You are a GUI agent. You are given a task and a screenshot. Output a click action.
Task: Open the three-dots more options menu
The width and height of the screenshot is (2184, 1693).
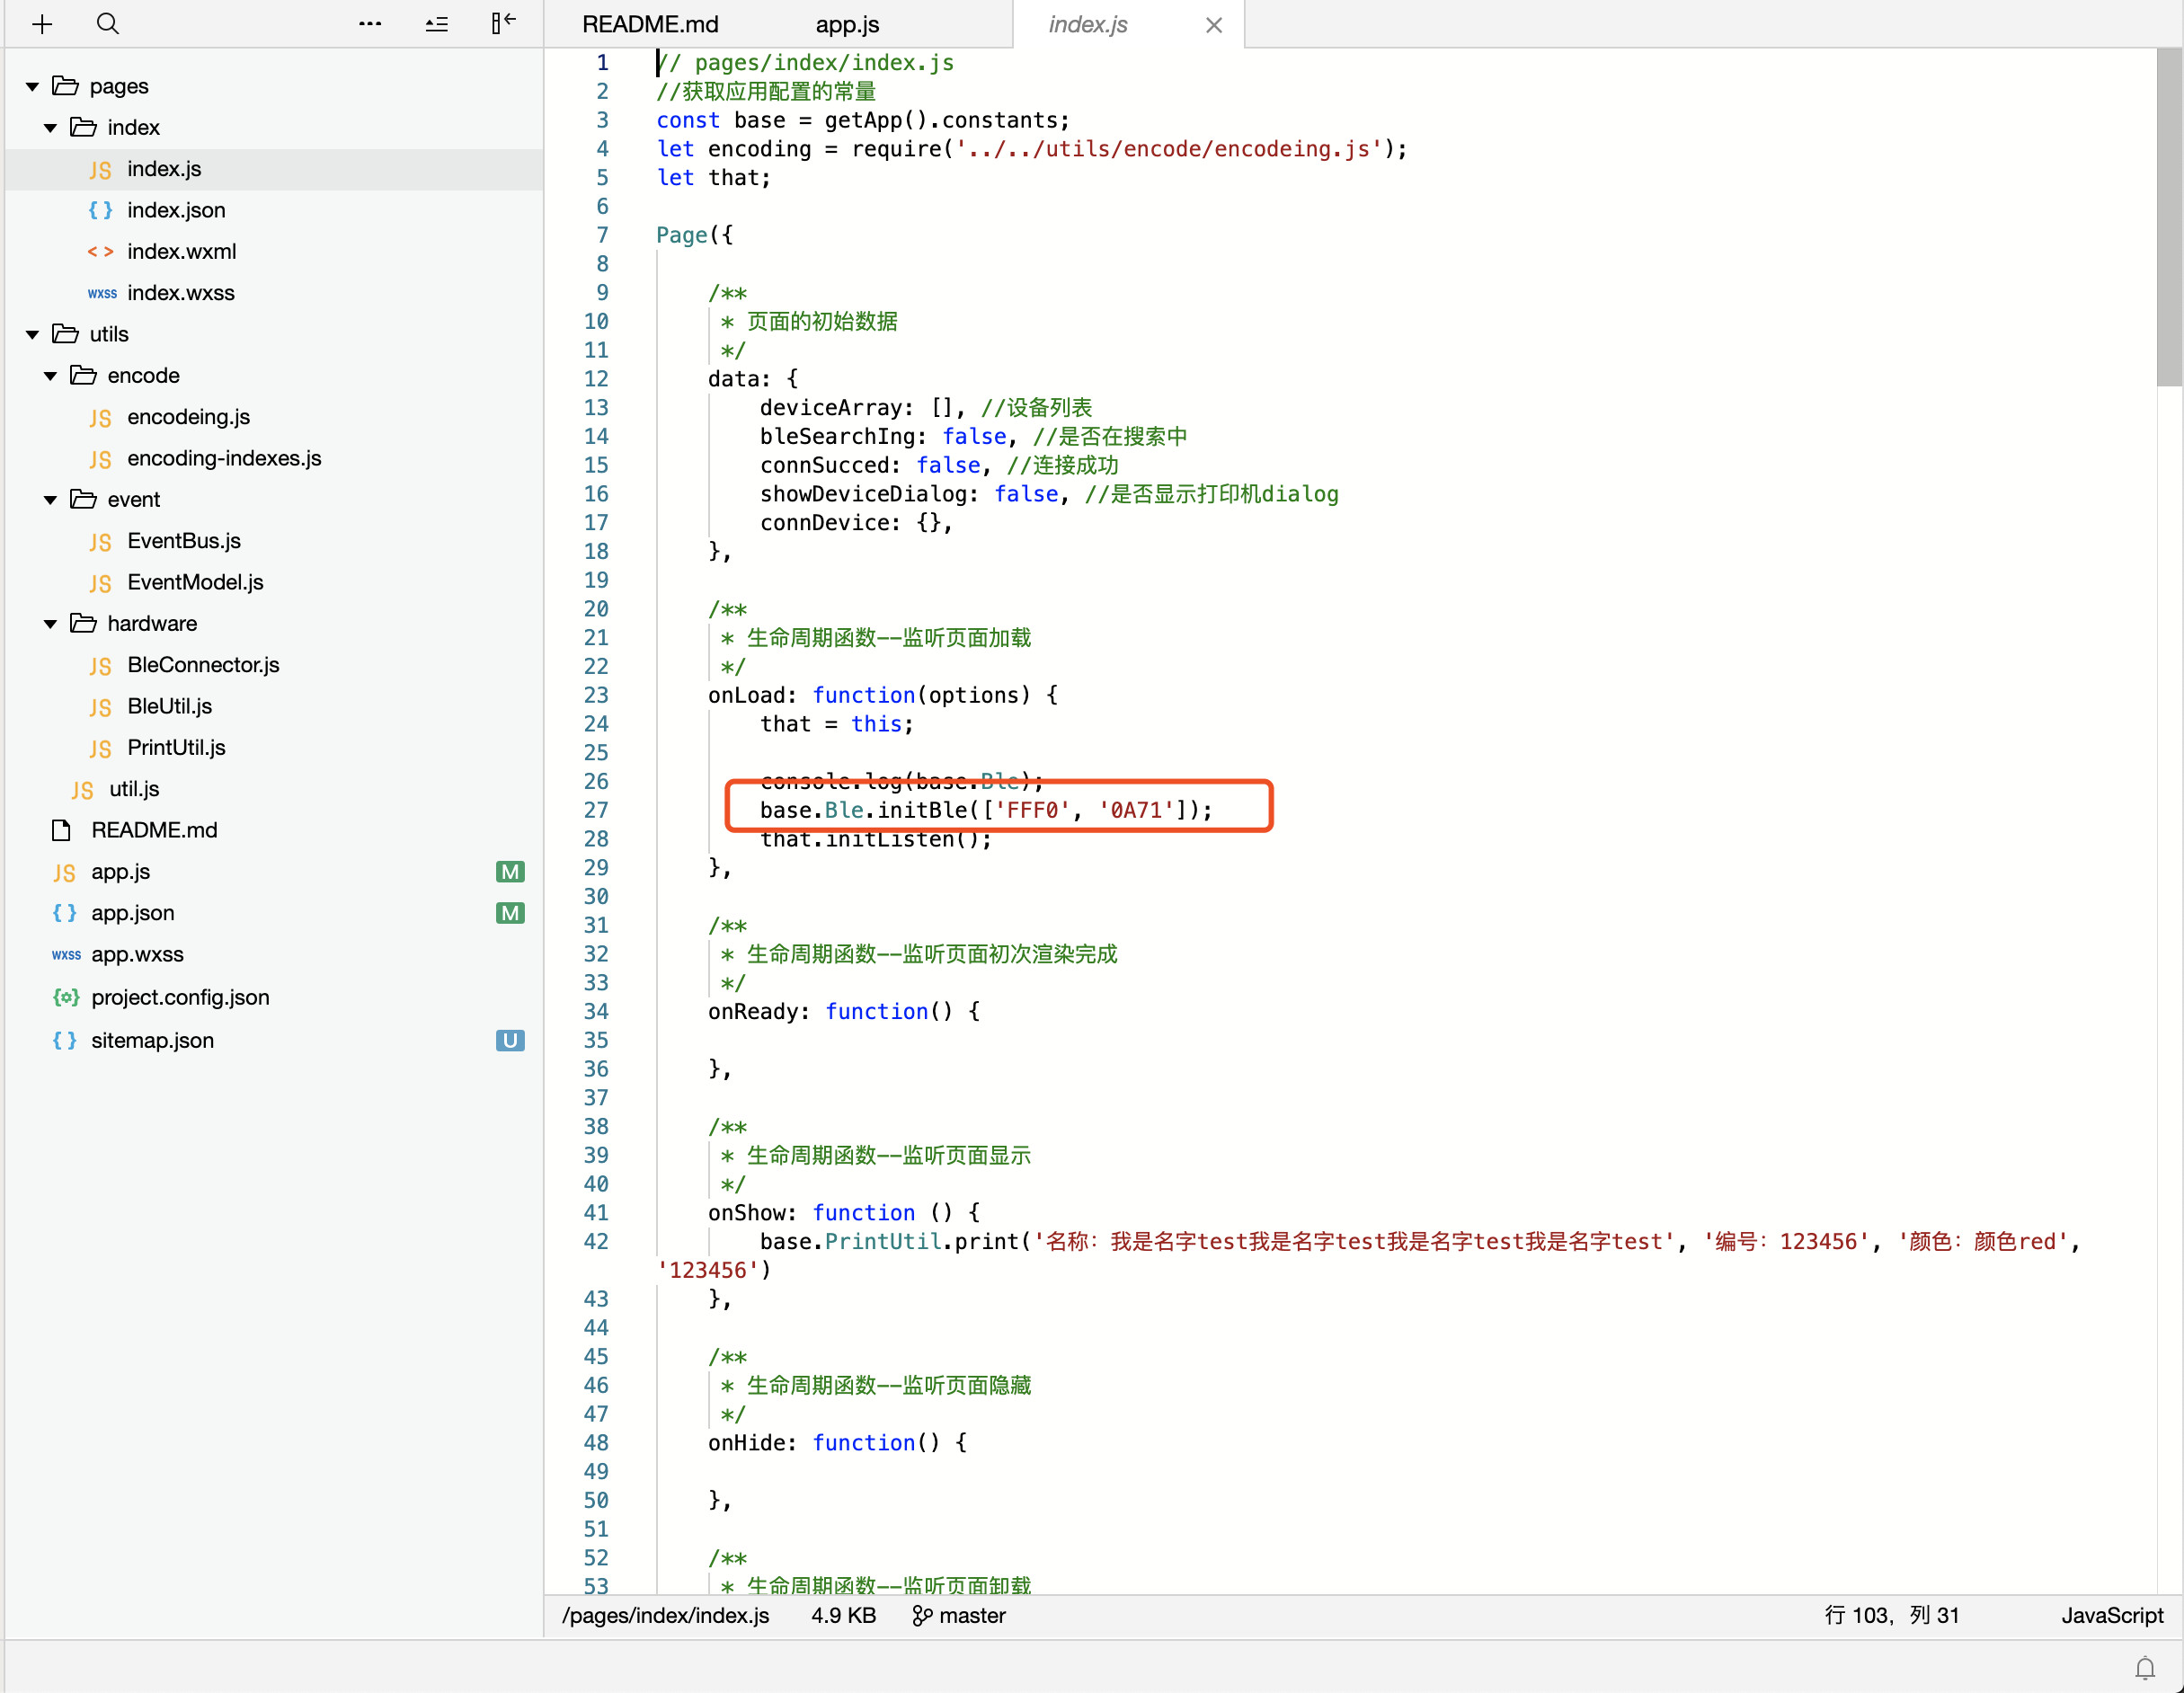[x=370, y=23]
